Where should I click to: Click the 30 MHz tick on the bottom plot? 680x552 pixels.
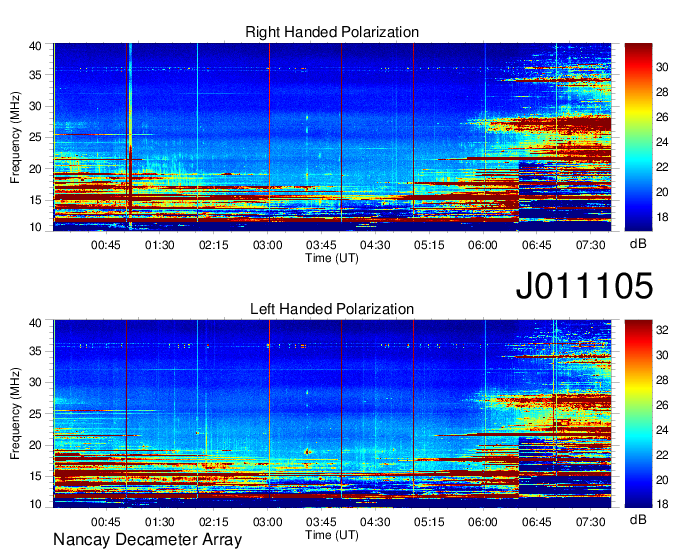(x=35, y=382)
